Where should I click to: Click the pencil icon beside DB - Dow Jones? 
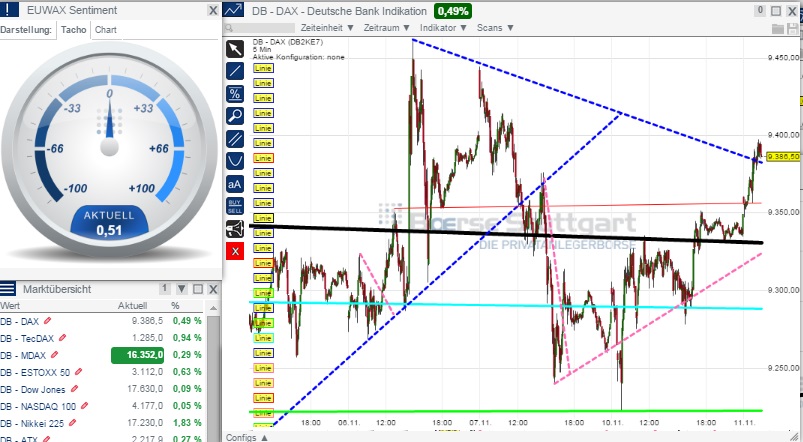click(74, 389)
